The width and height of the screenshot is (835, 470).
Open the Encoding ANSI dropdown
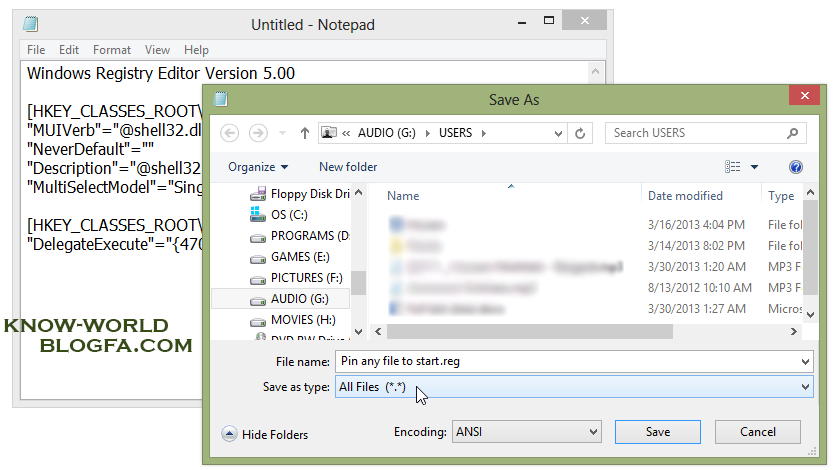(x=592, y=432)
